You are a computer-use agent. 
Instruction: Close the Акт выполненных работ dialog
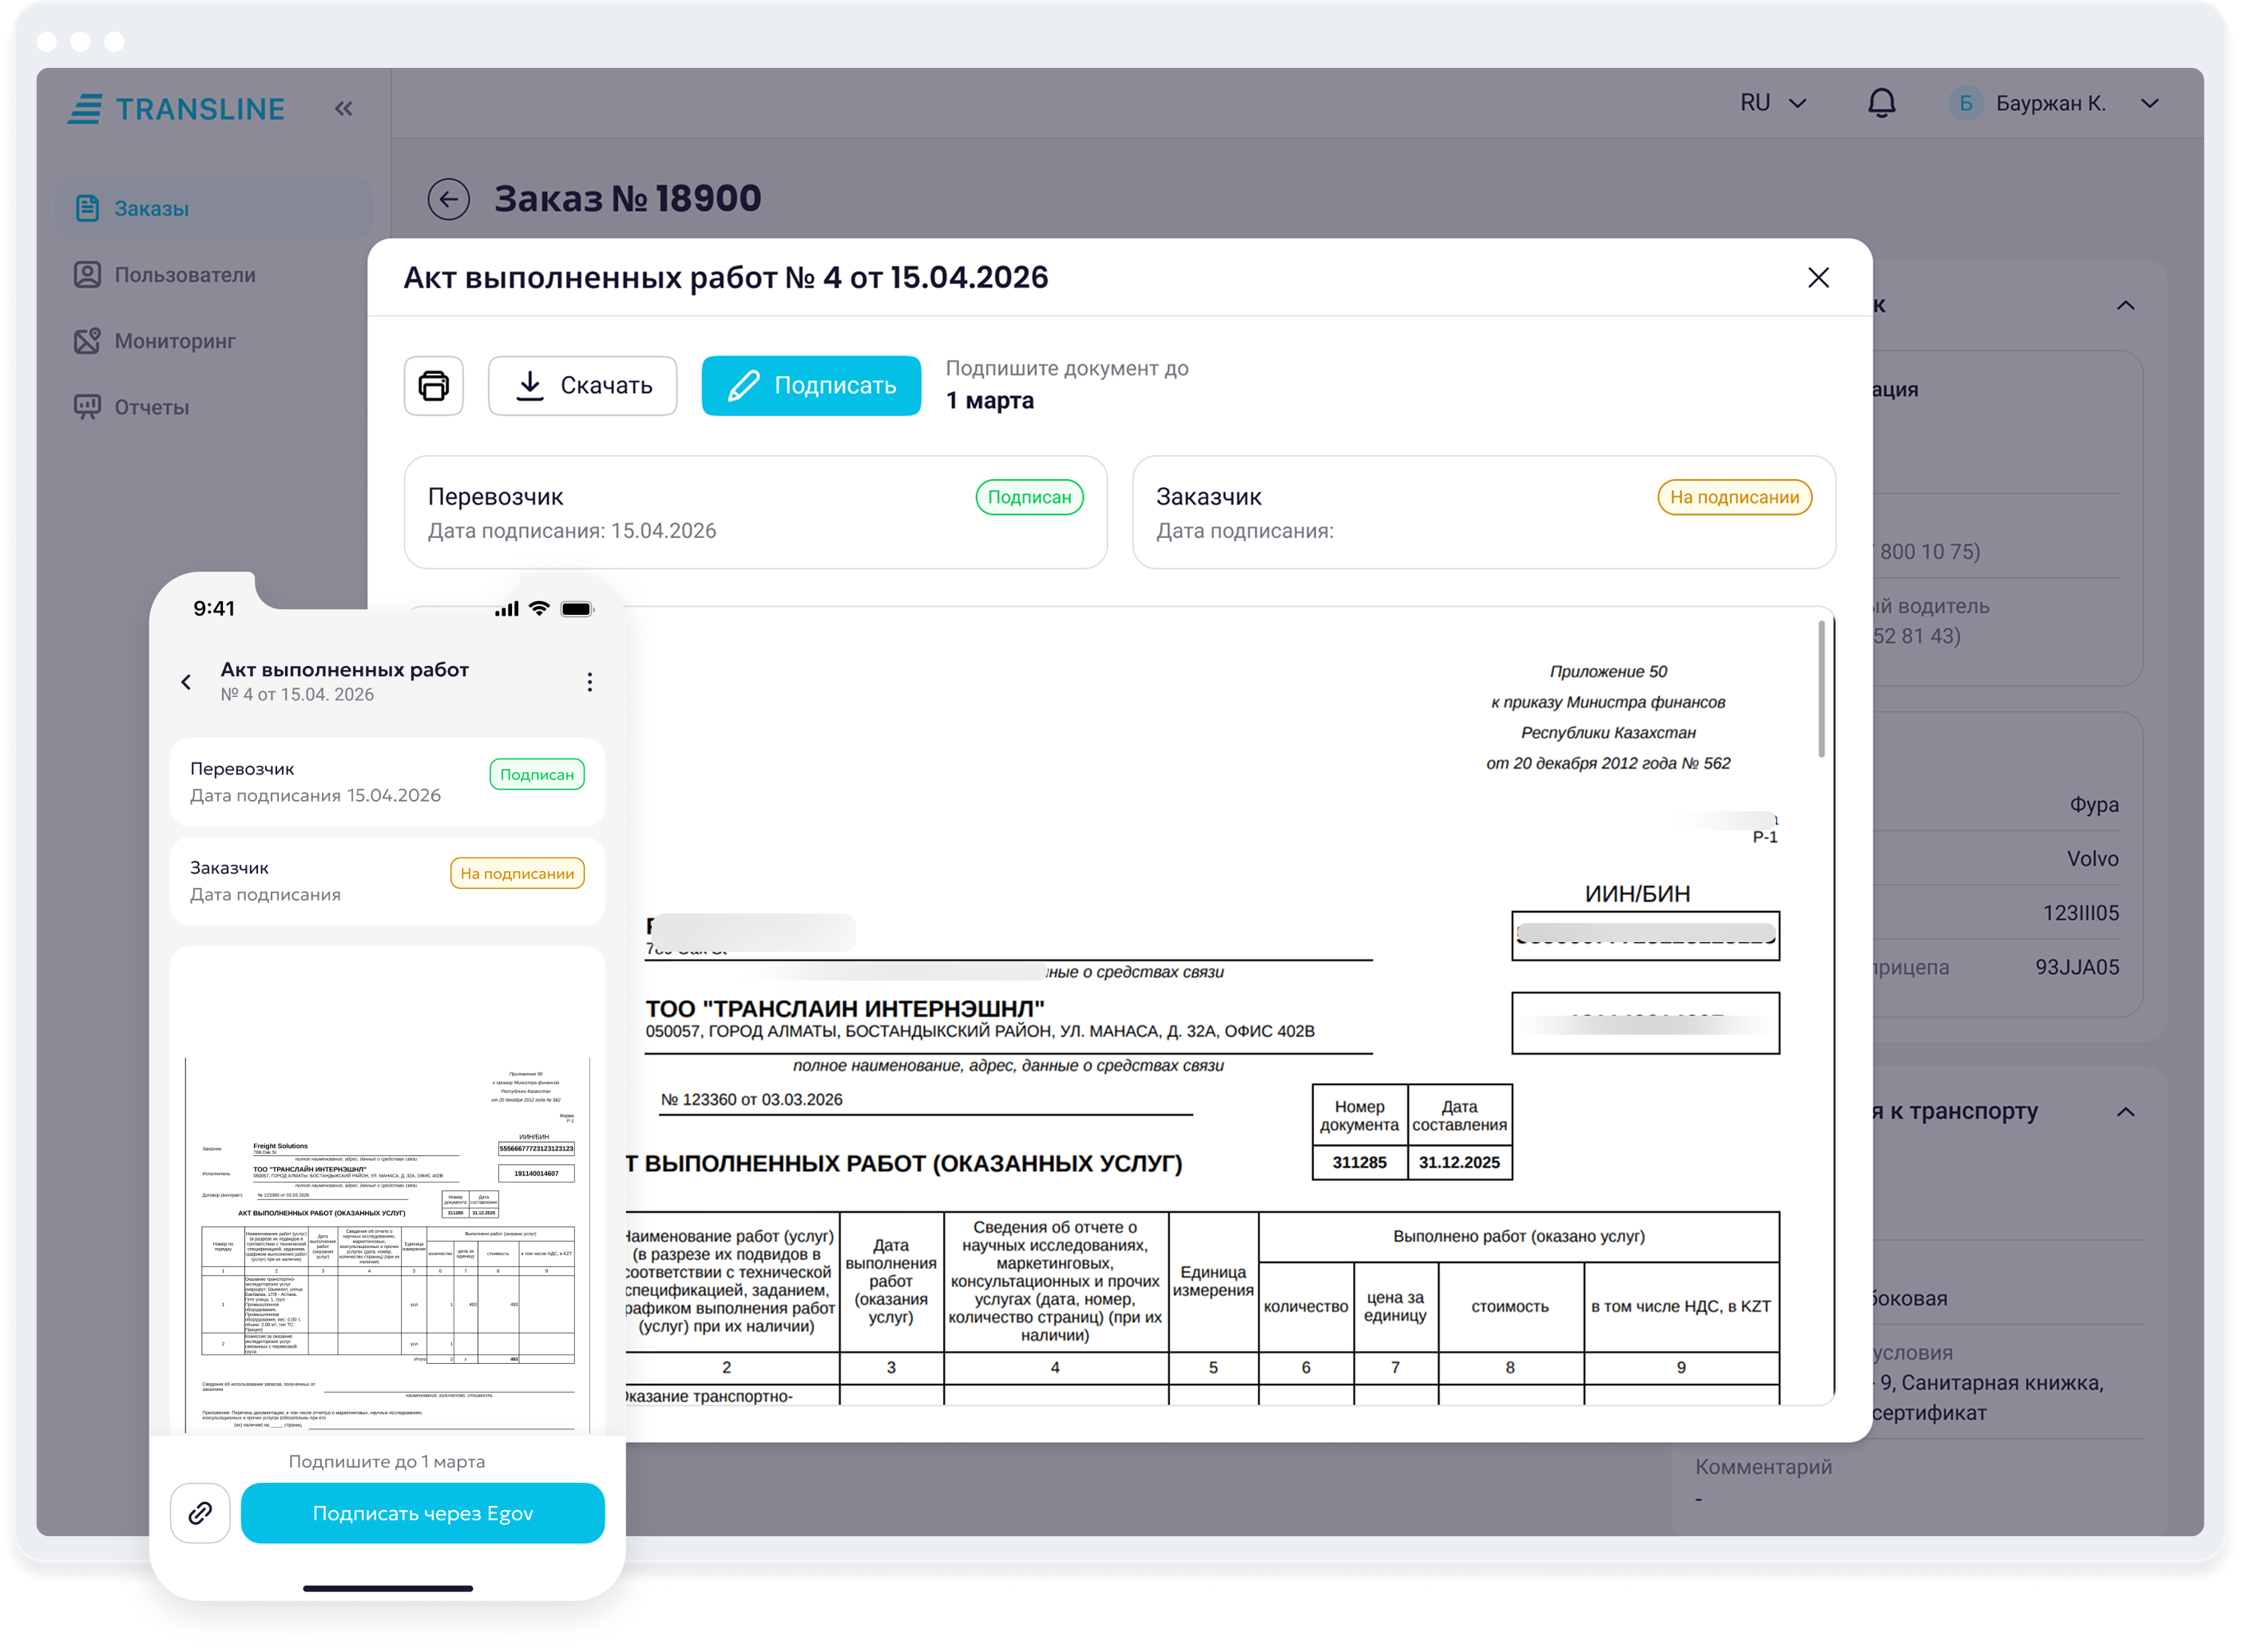[x=1818, y=277]
